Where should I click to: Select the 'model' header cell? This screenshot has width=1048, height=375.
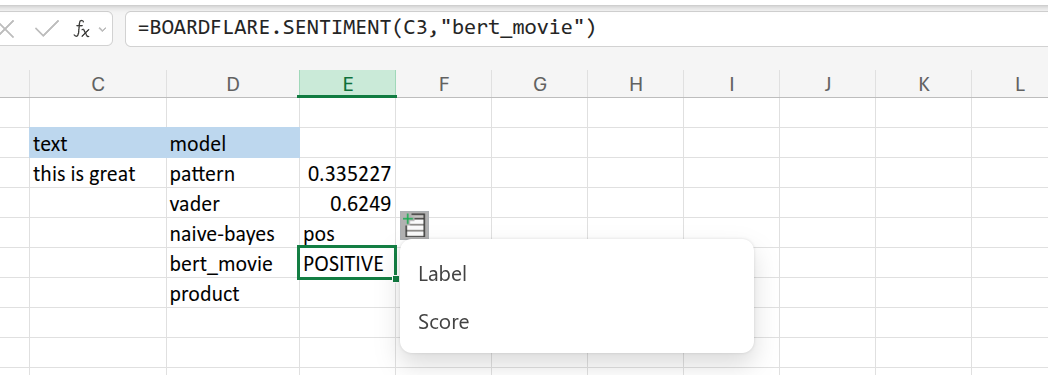click(233, 143)
